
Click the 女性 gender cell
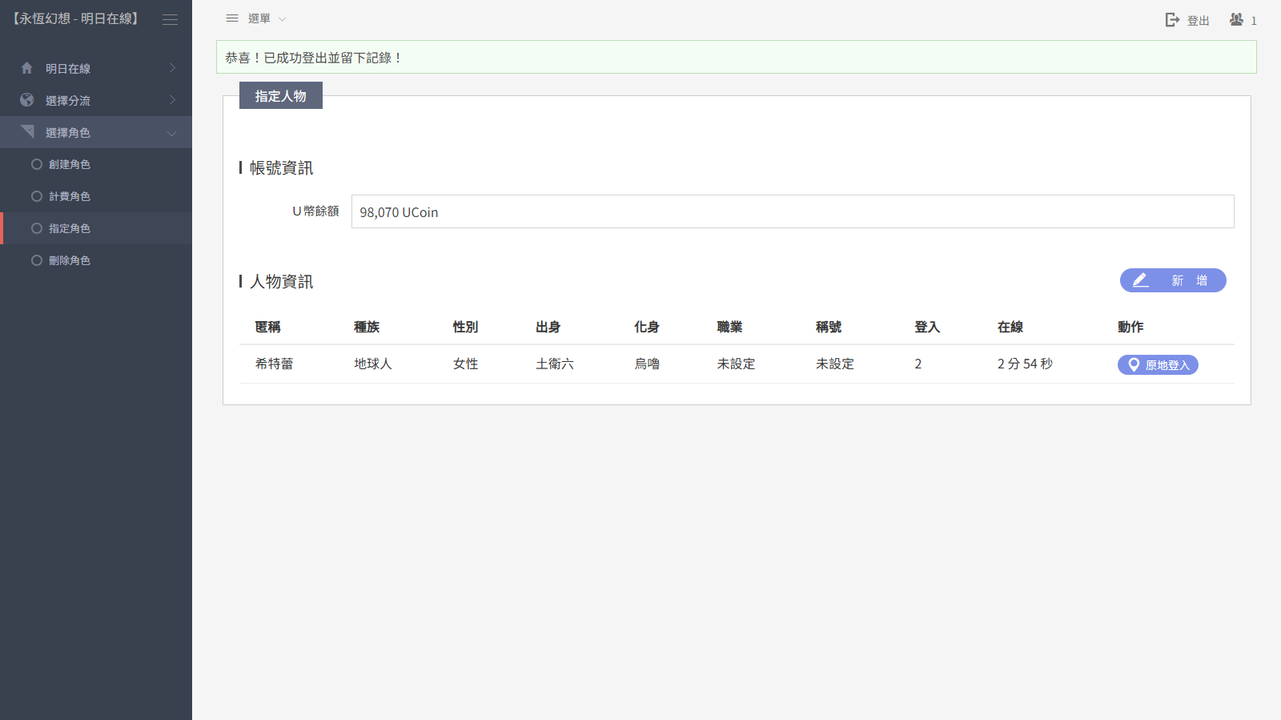(x=466, y=364)
